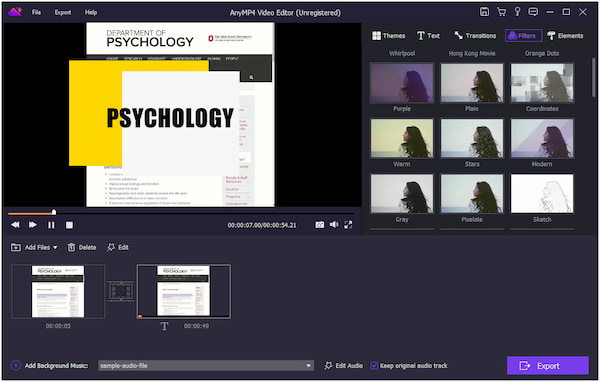The image size is (600, 382).
Task: Apply the Sketch filter thumbnail
Action: coord(542,194)
